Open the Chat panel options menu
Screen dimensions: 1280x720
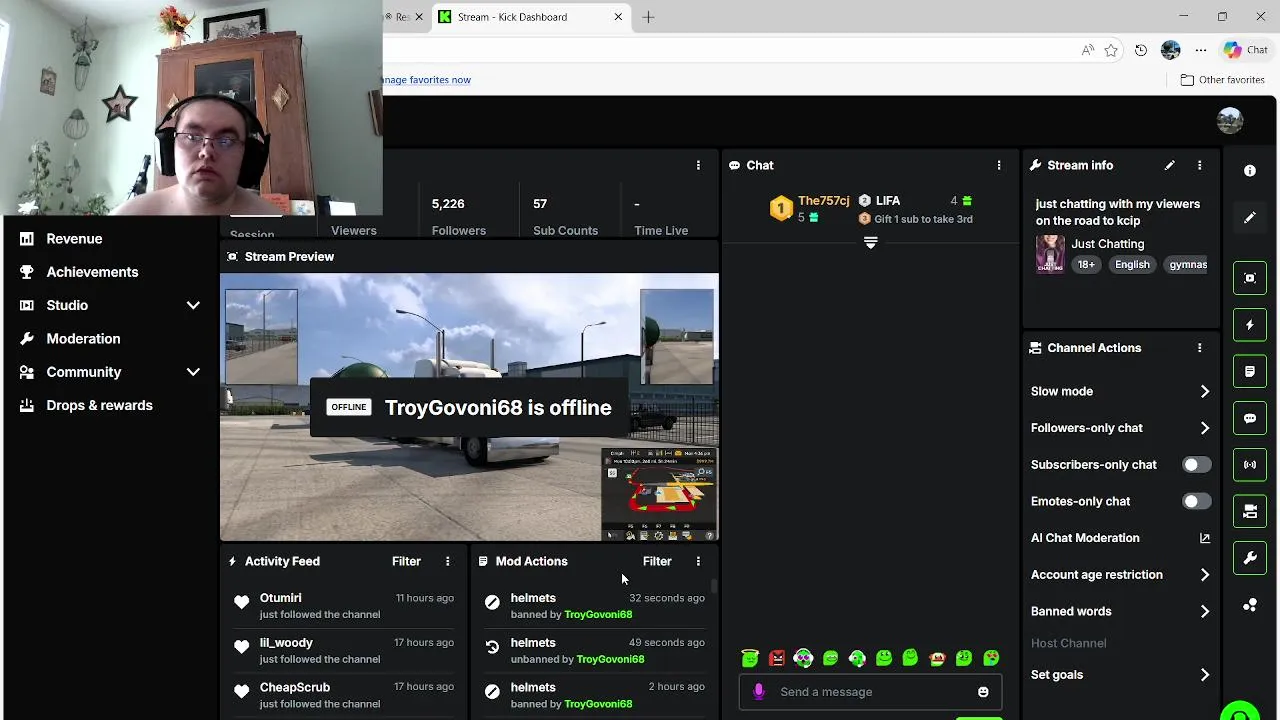pos(998,165)
